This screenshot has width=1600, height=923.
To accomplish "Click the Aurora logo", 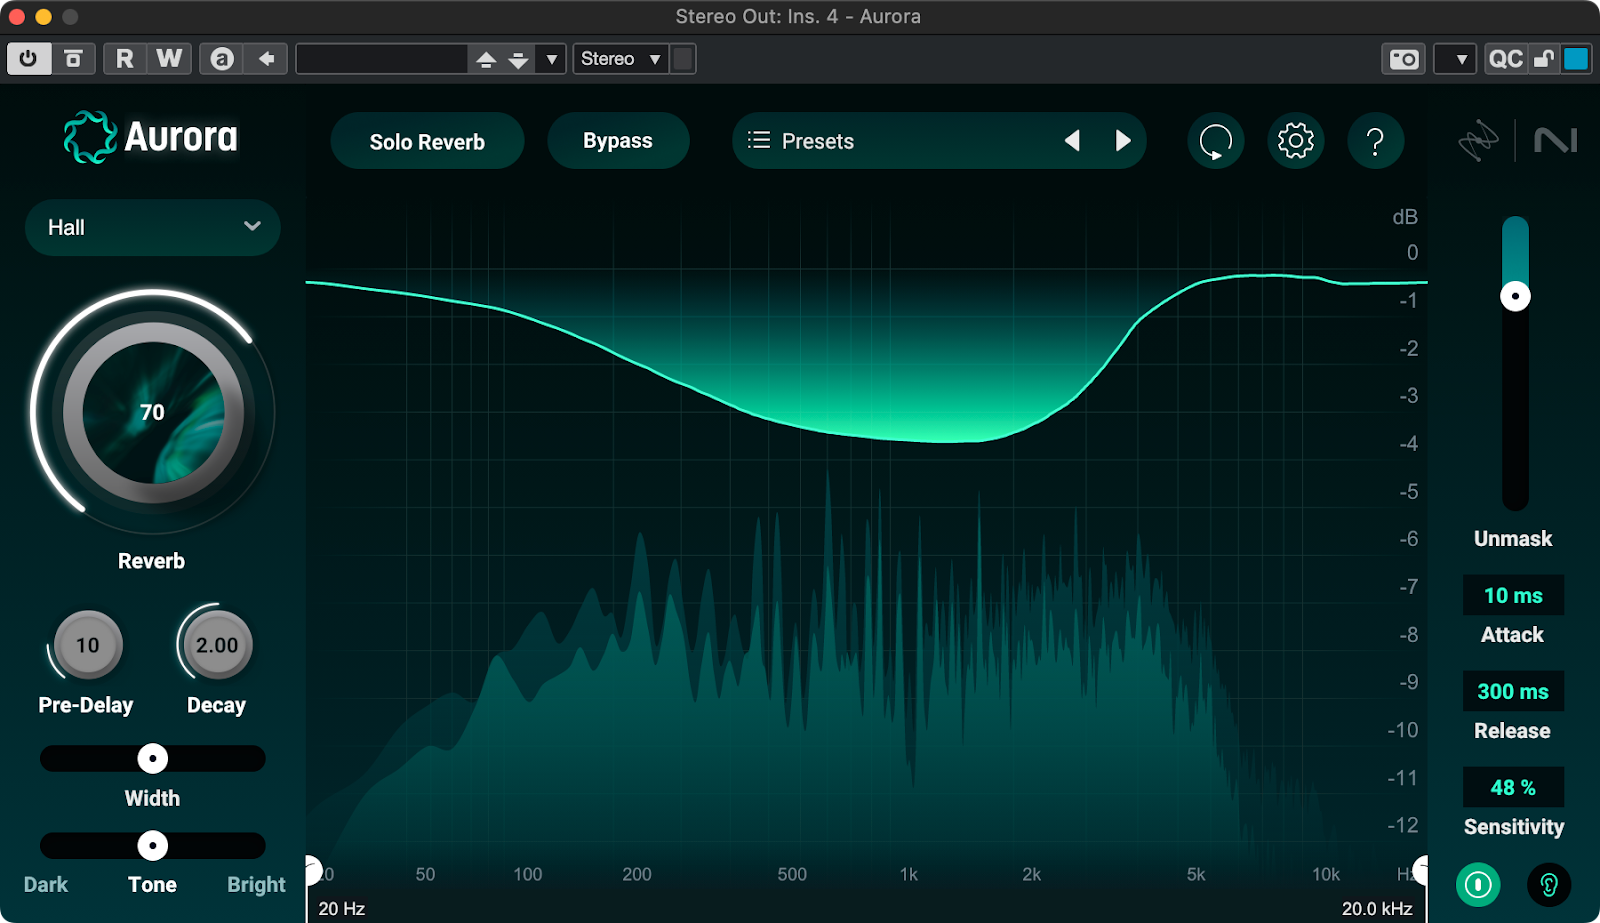I will pos(151,137).
